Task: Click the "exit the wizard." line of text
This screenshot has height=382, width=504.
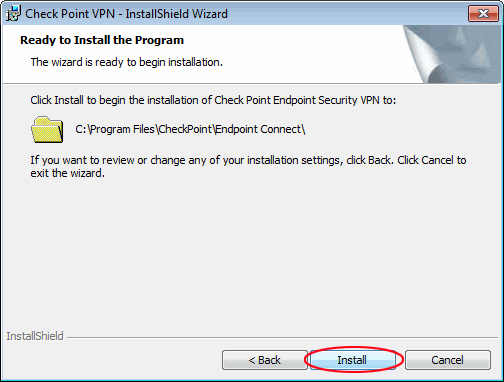Action: 68,173
